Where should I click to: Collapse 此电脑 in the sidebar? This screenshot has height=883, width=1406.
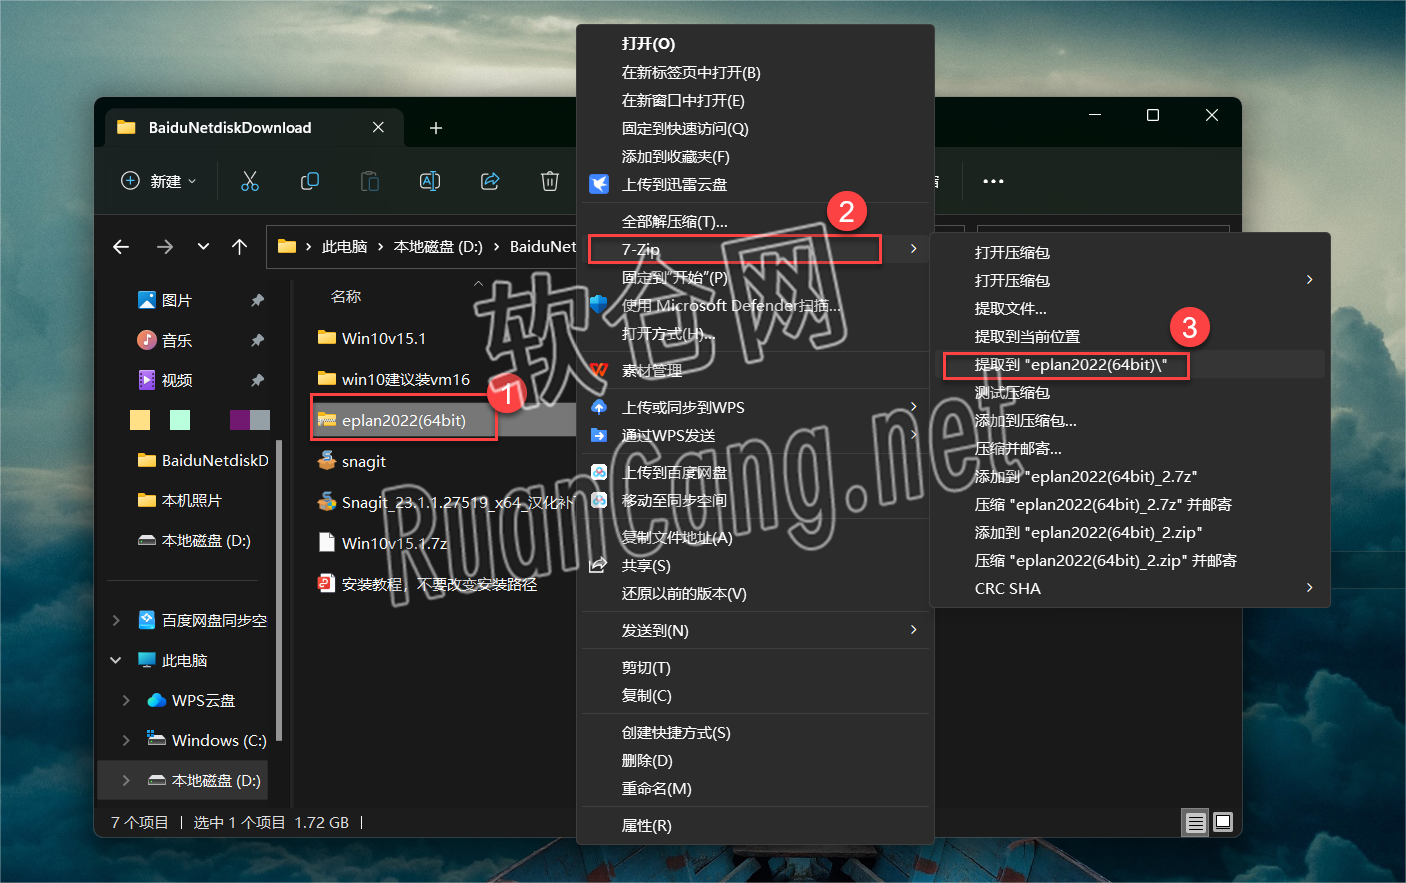coord(115,660)
